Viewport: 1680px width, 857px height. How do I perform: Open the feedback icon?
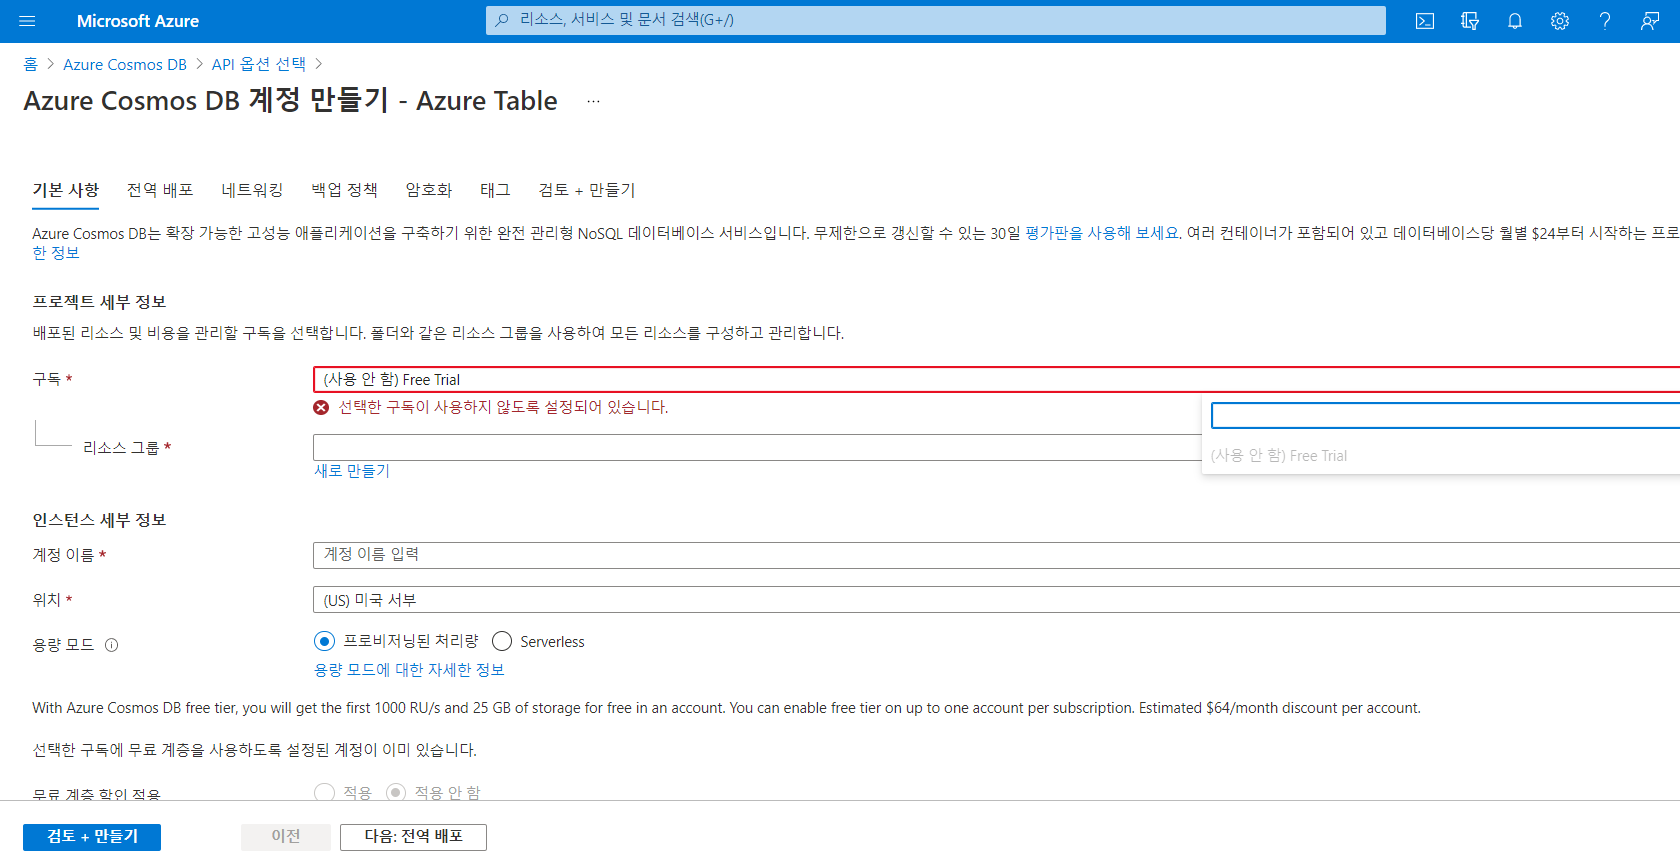tap(1650, 21)
